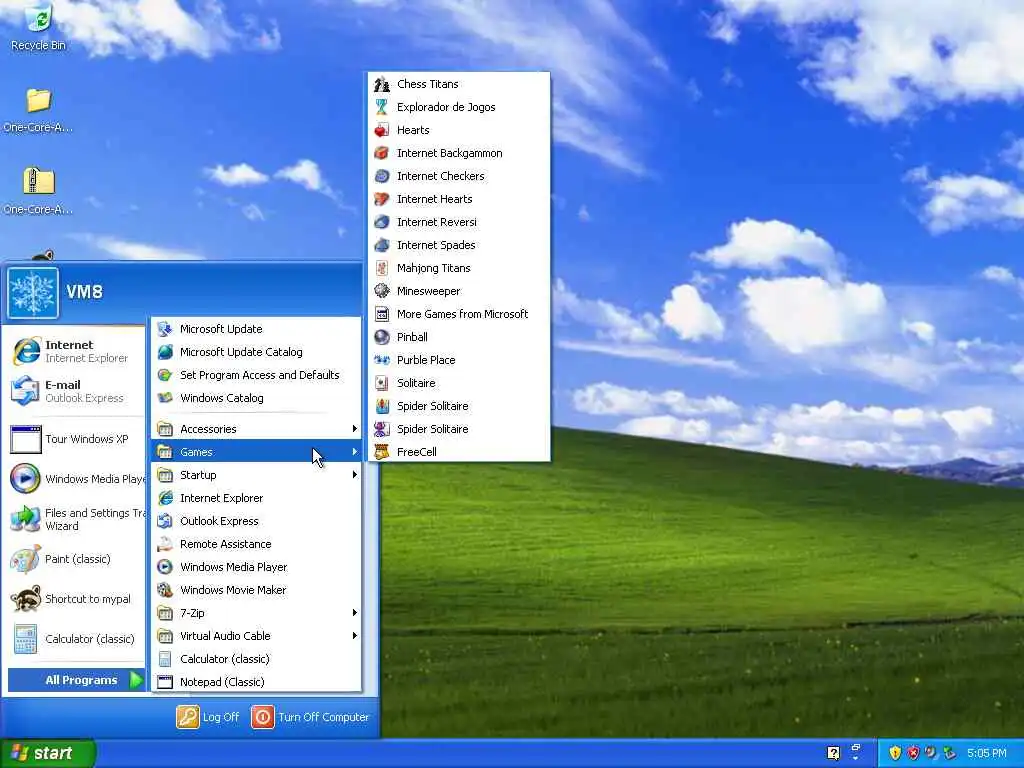Click the Log Off button
This screenshot has height=768, width=1024.
(208, 717)
